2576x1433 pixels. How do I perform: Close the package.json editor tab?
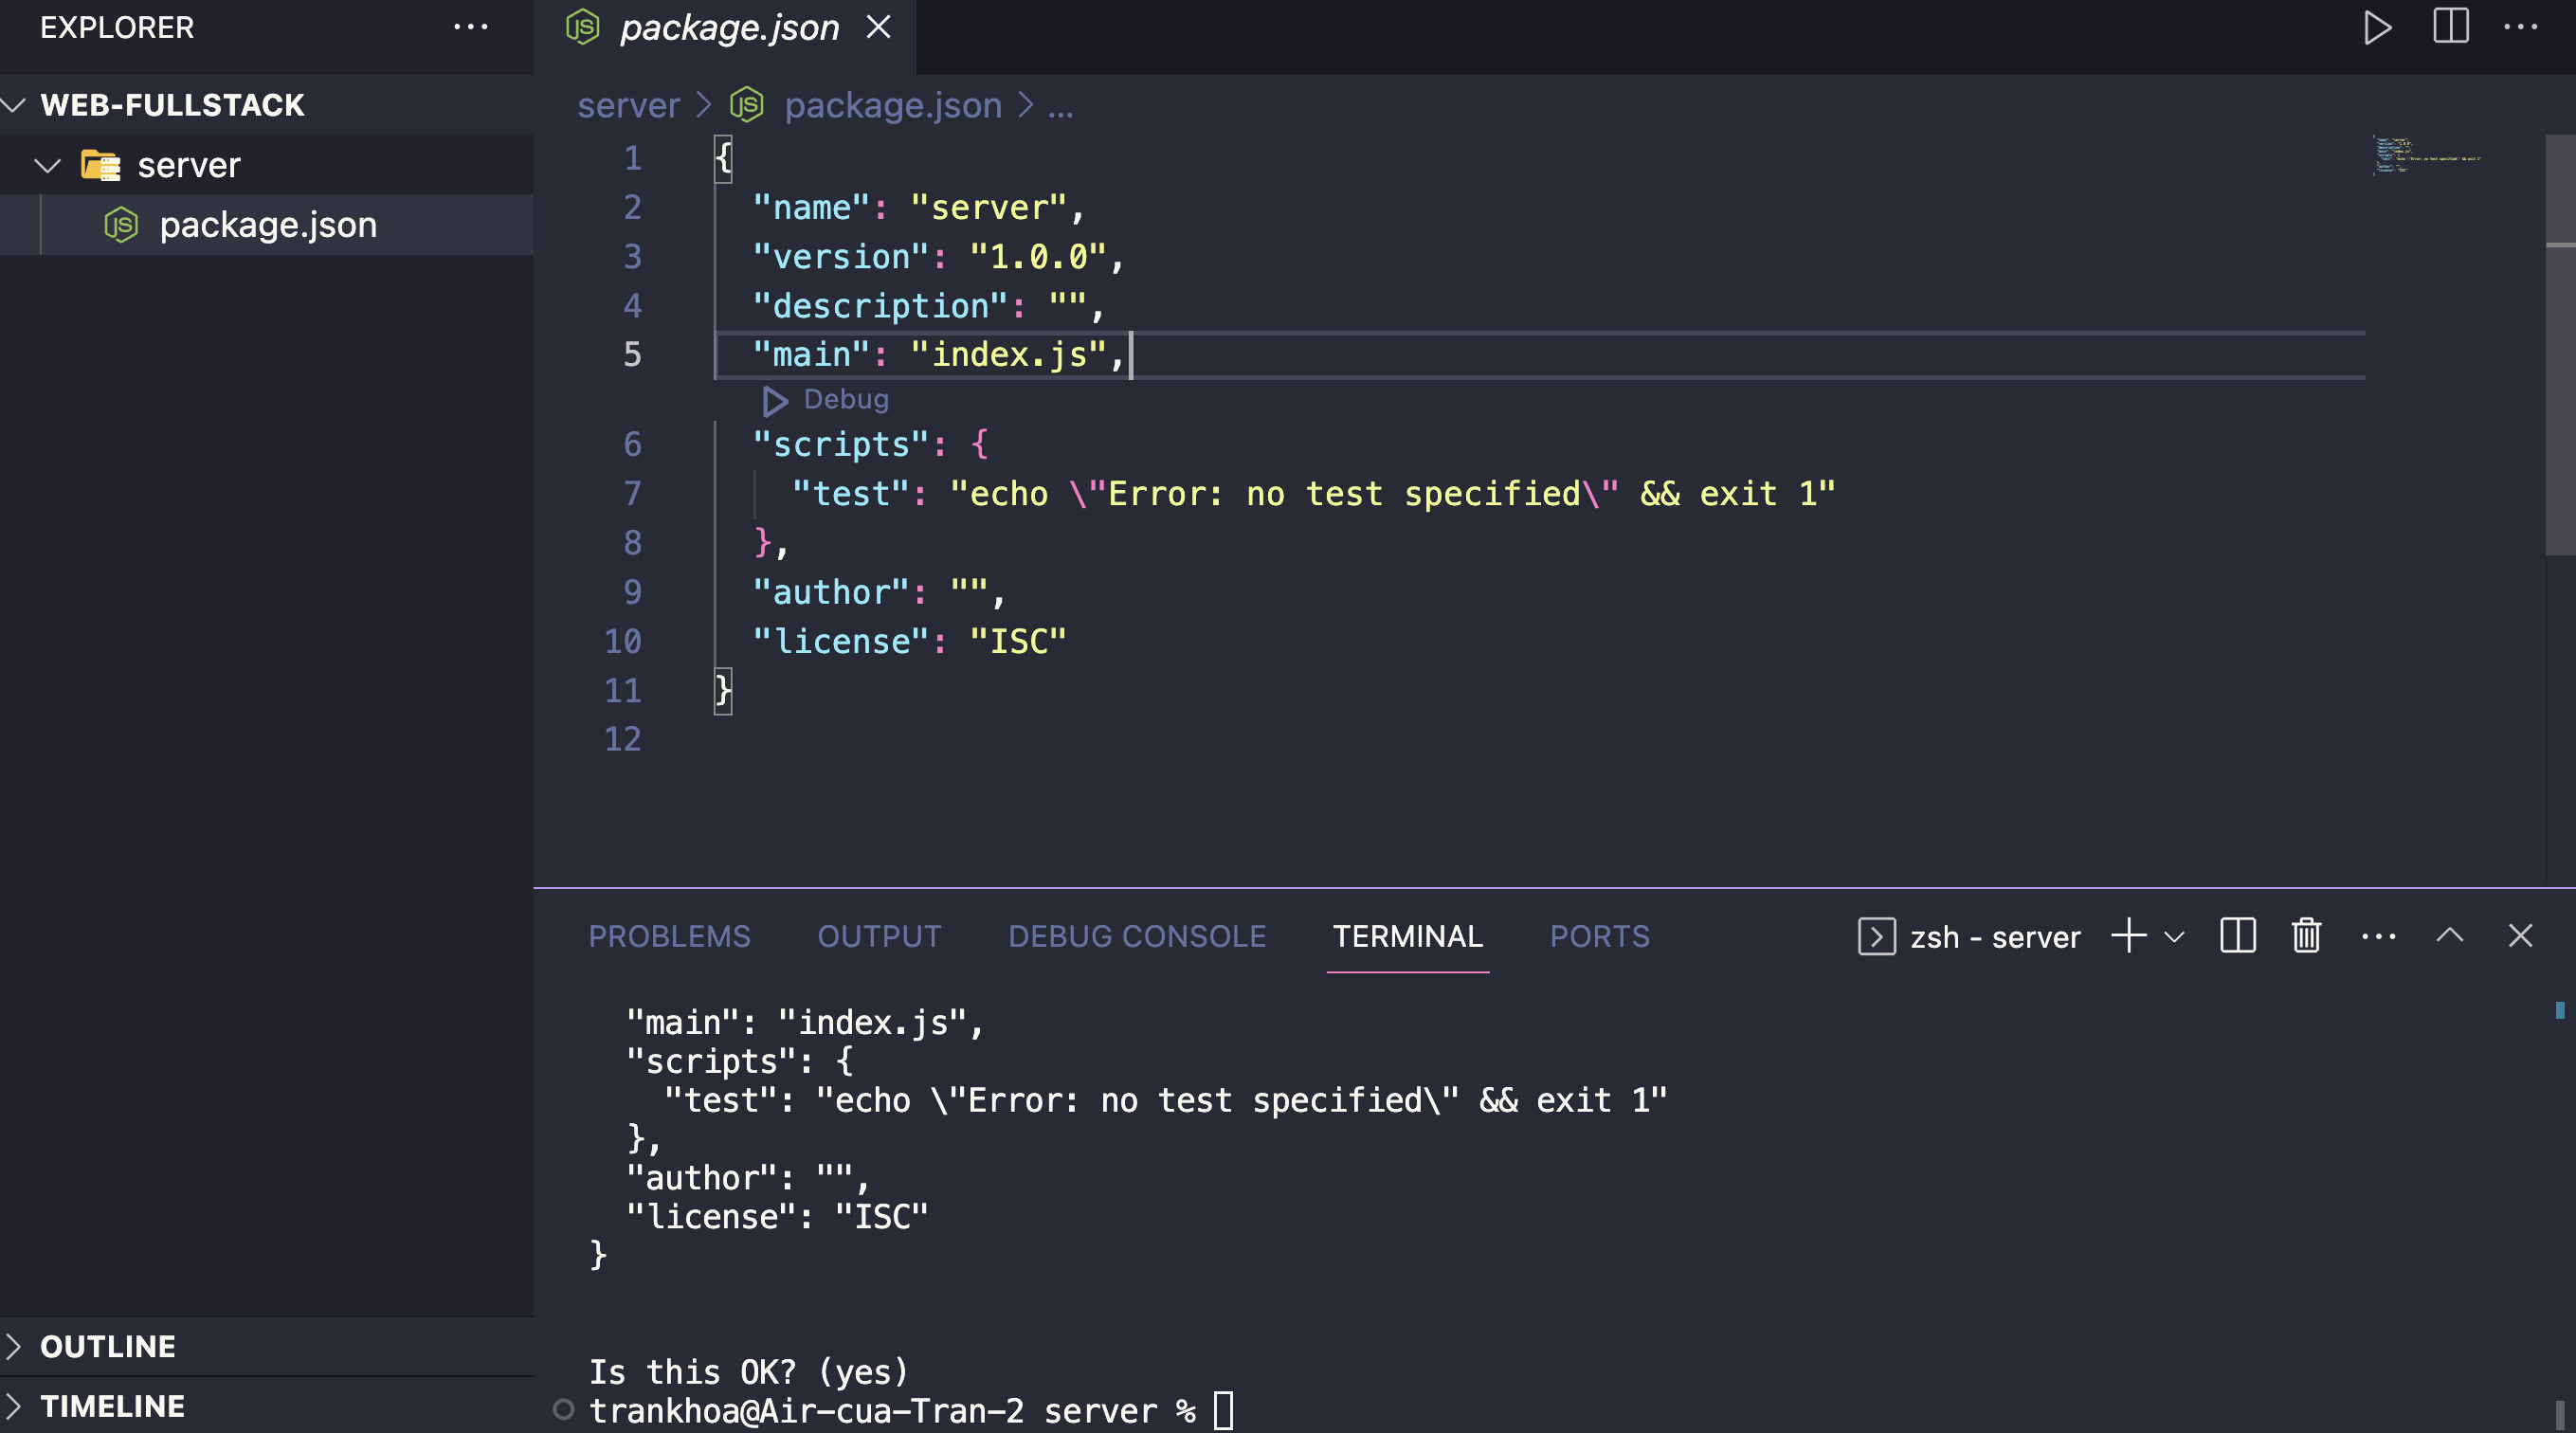pos(878,27)
